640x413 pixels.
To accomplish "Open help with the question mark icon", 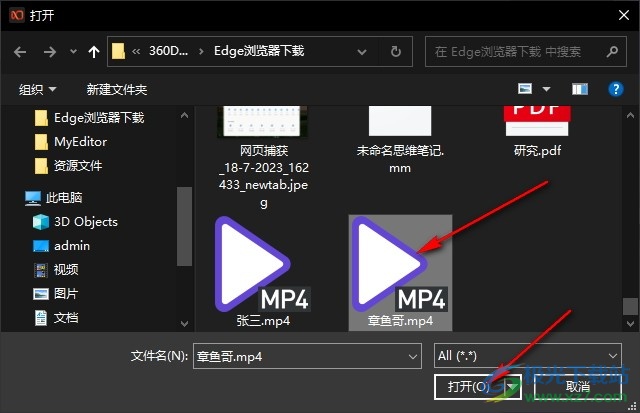I will point(616,89).
